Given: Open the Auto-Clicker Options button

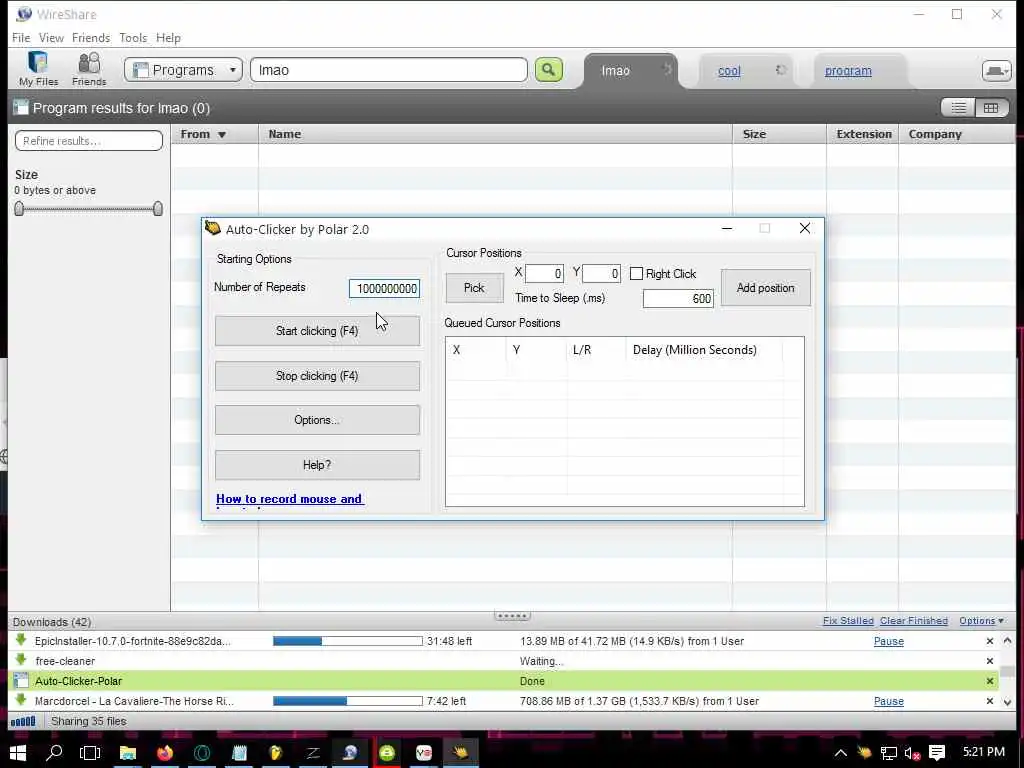Looking at the screenshot, I should [317, 420].
